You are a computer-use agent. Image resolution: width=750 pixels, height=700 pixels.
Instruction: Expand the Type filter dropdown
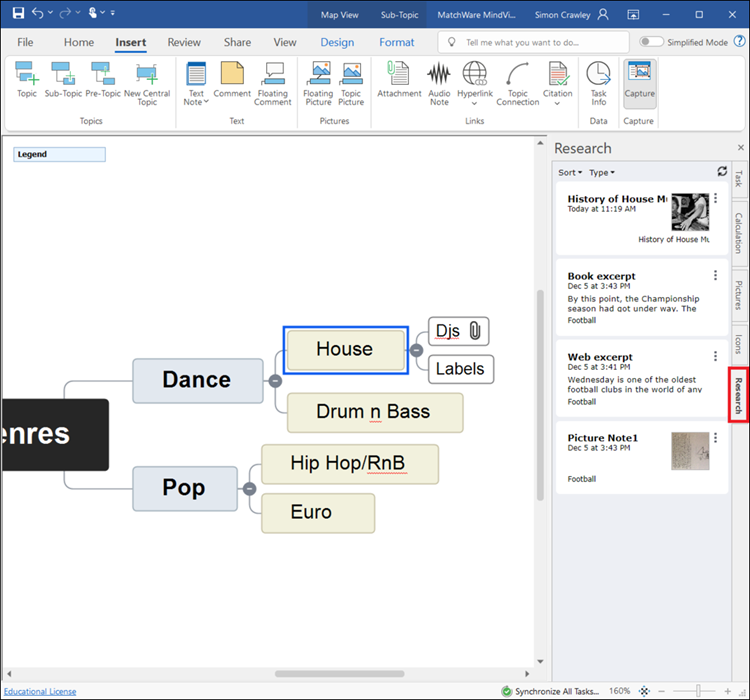[601, 173]
